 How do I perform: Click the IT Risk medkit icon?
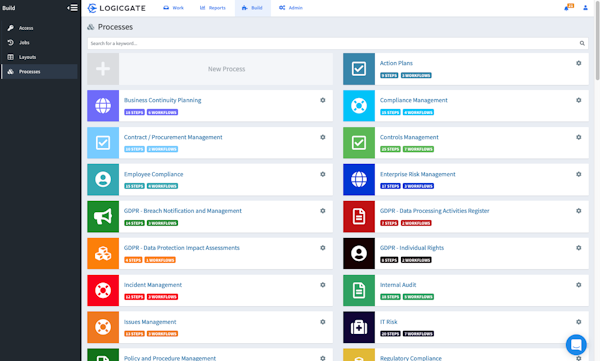[359, 327]
